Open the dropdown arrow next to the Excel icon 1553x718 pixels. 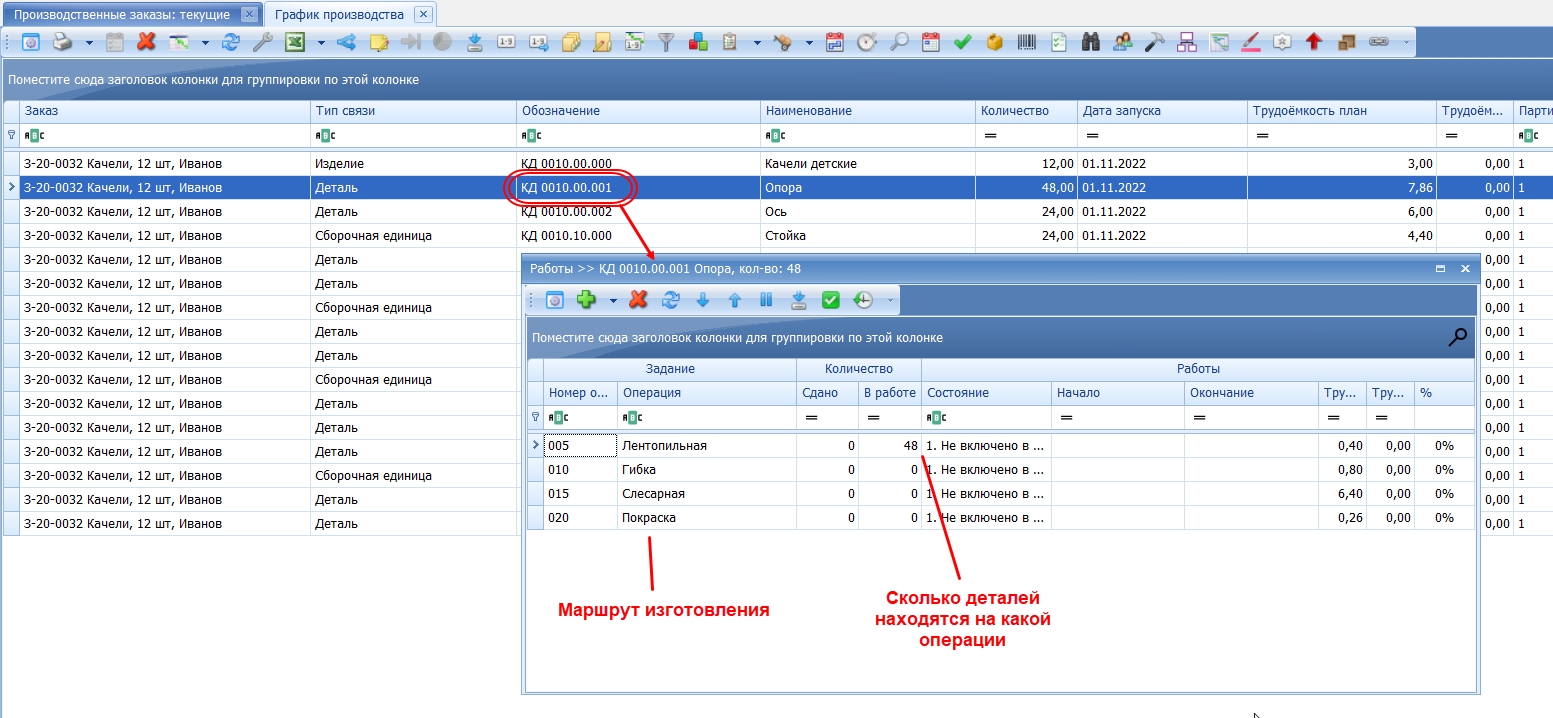(321, 42)
